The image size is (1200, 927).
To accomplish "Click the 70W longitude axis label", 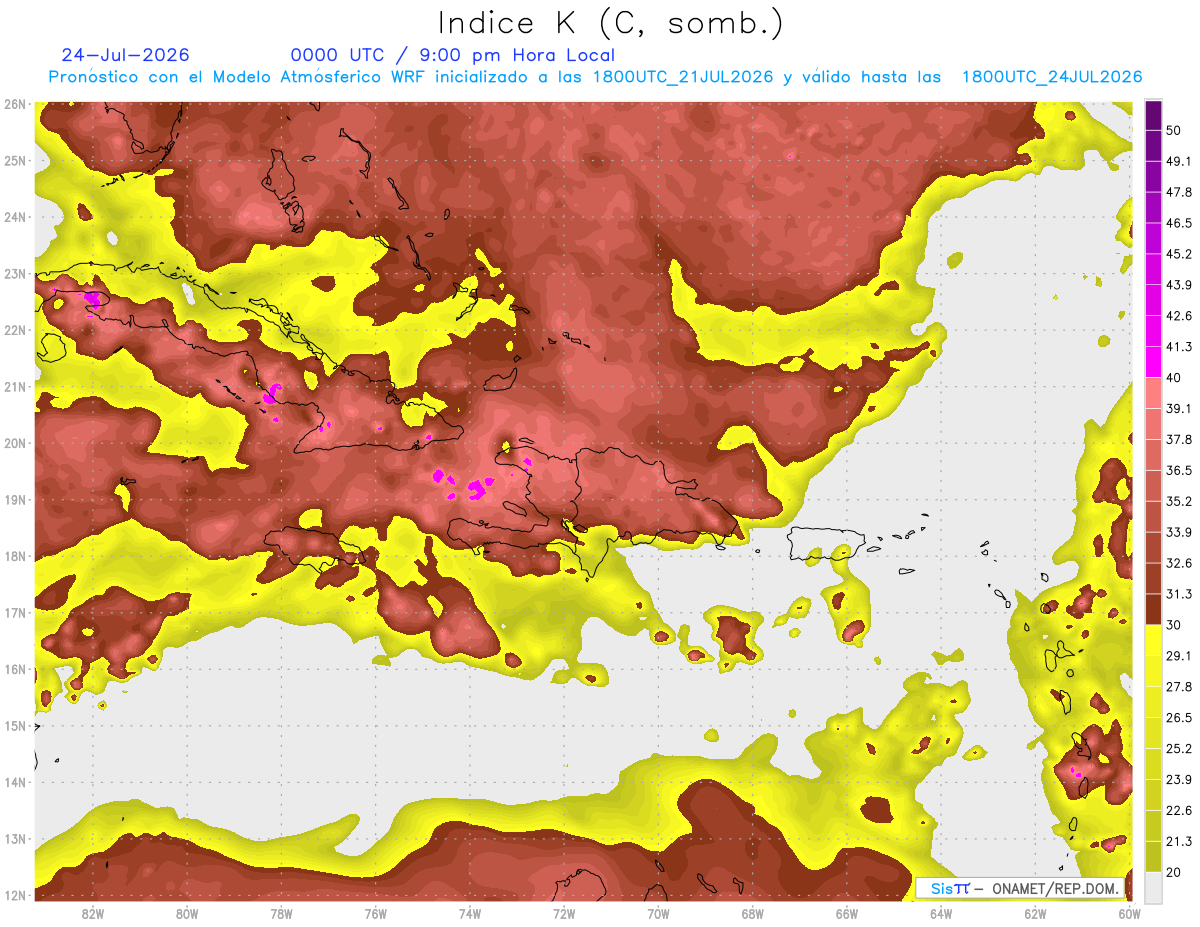I will (658, 914).
